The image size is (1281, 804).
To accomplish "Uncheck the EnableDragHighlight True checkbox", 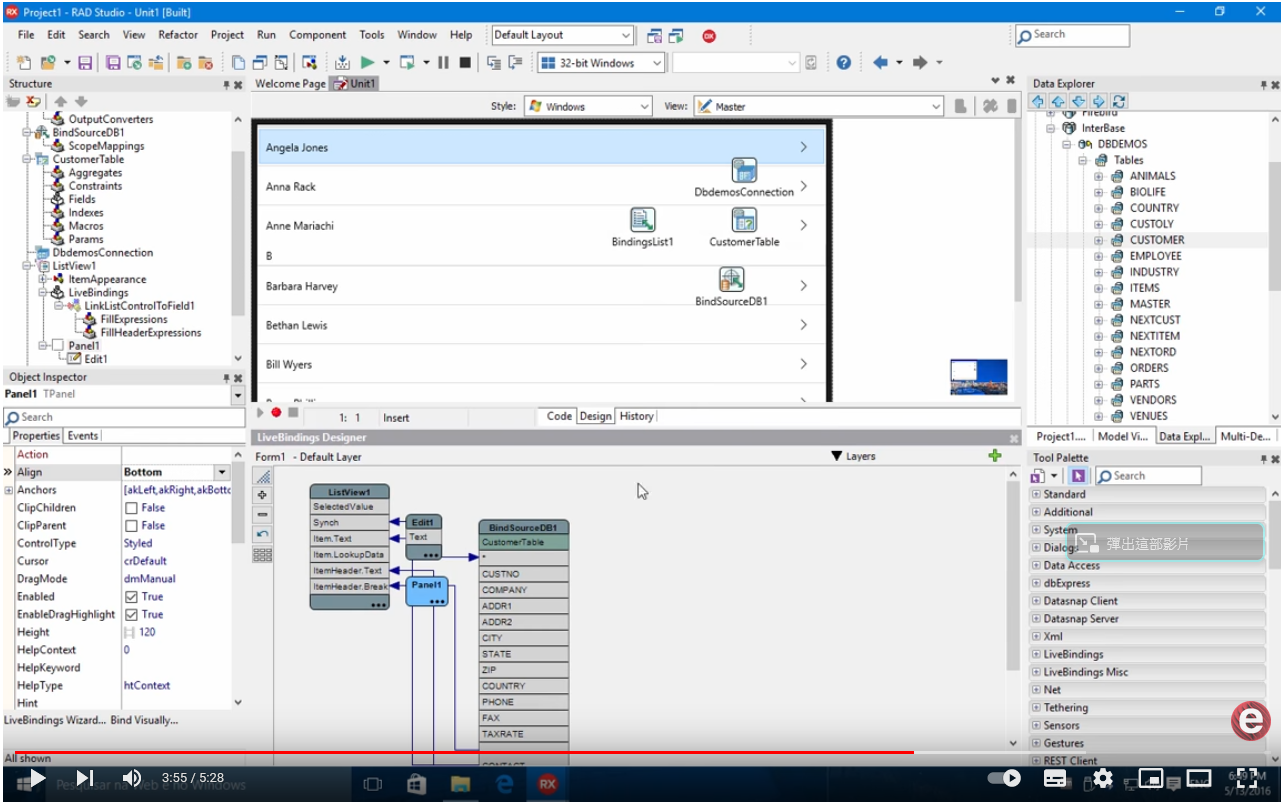I will (x=131, y=615).
